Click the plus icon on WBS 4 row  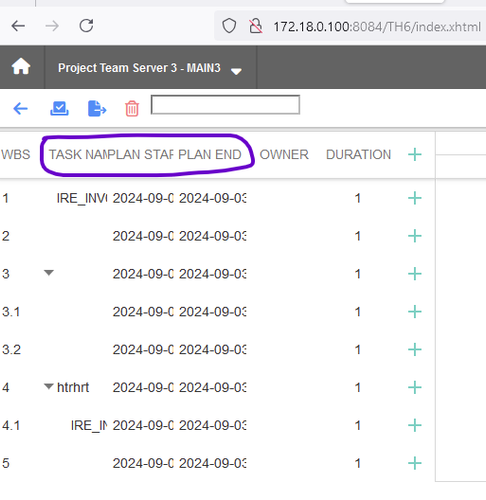(415, 388)
